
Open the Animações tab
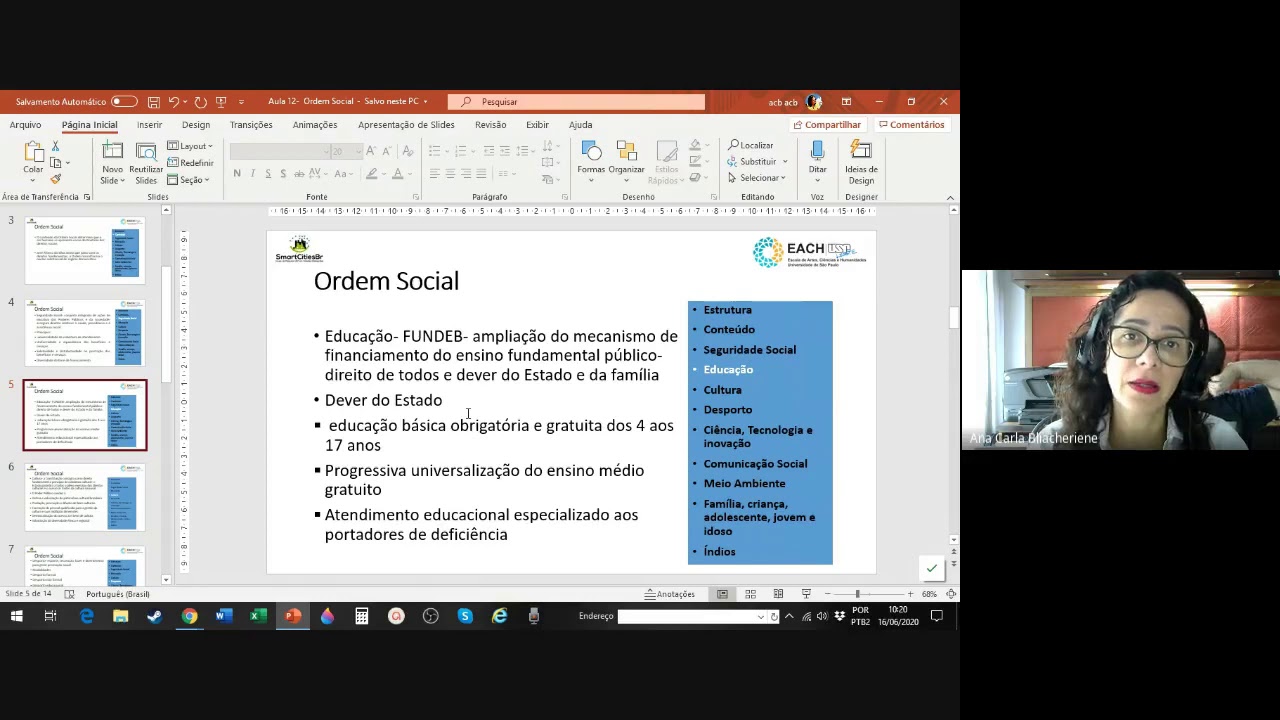pyautogui.click(x=315, y=125)
